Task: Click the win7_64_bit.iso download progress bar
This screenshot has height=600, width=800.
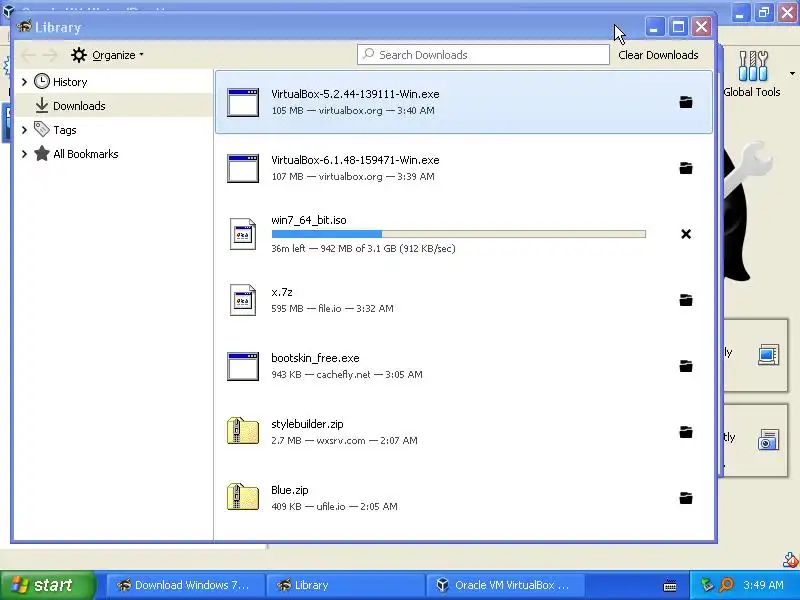Action: point(459,234)
